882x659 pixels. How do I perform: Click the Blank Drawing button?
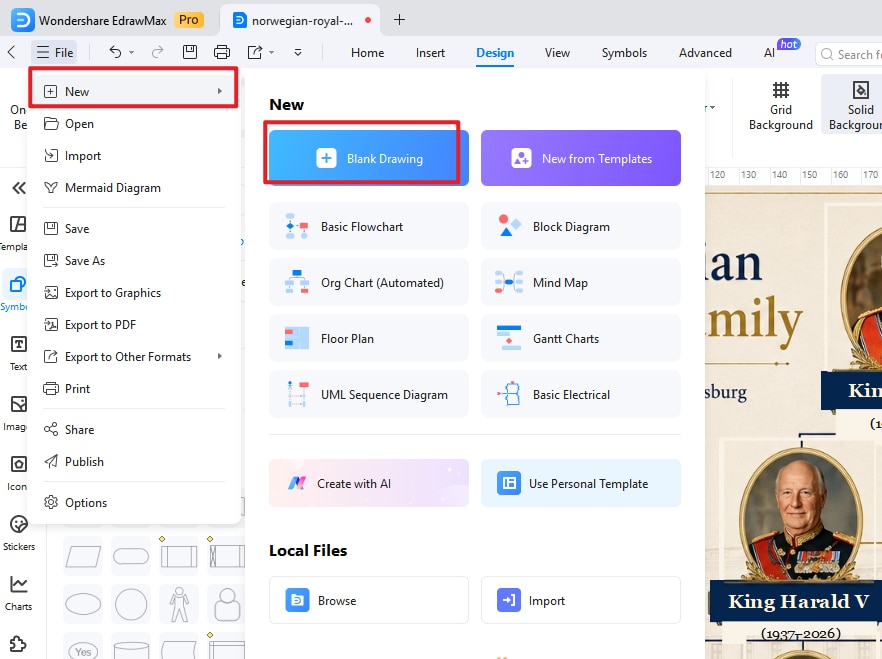[x=368, y=158]
